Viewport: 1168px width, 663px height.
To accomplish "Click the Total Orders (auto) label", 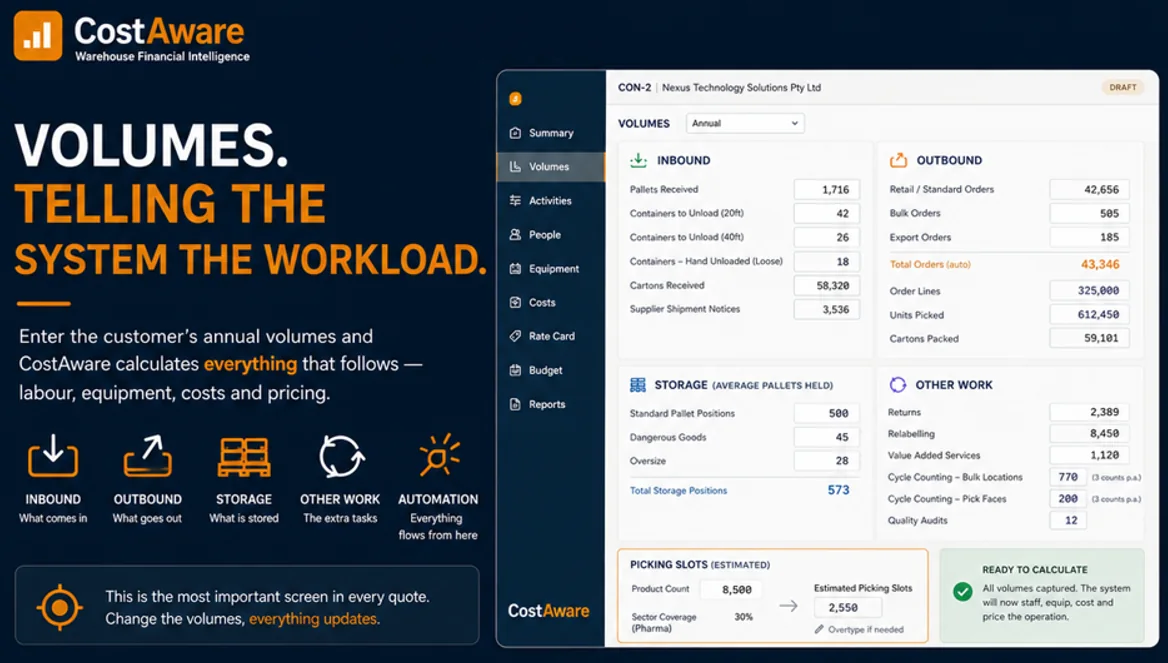I will (x=930, y=264).
